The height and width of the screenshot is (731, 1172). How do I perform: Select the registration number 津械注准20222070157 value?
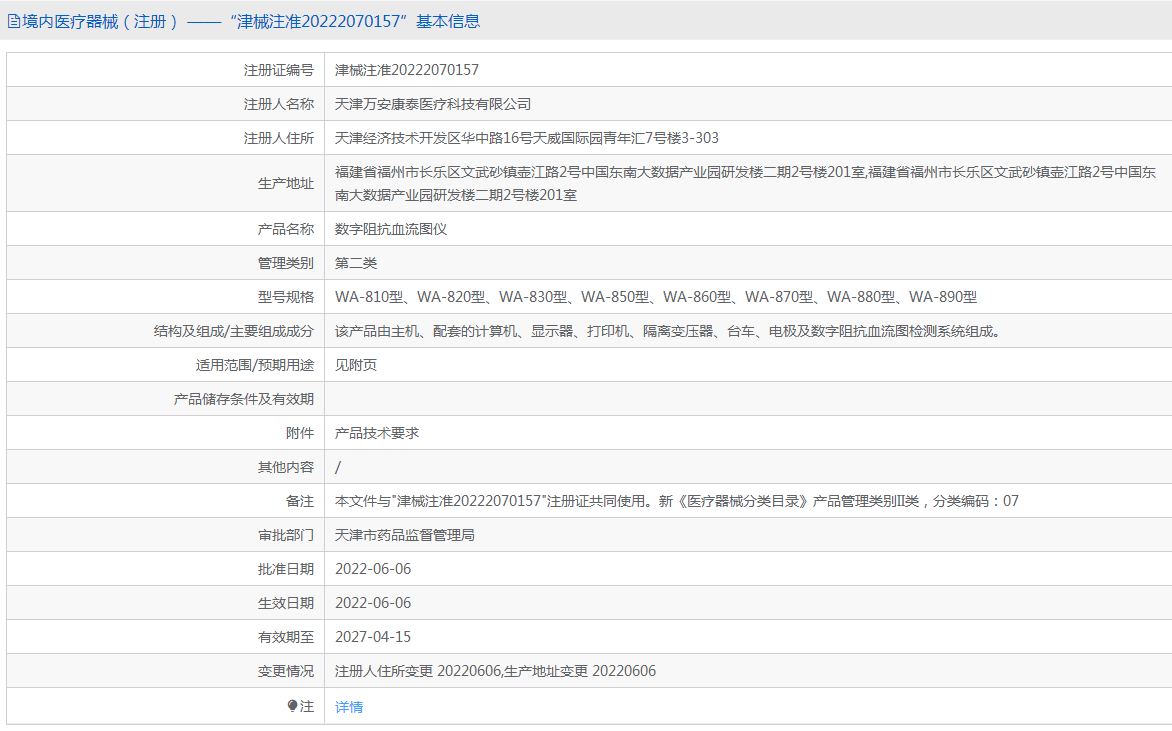(406, 70)
